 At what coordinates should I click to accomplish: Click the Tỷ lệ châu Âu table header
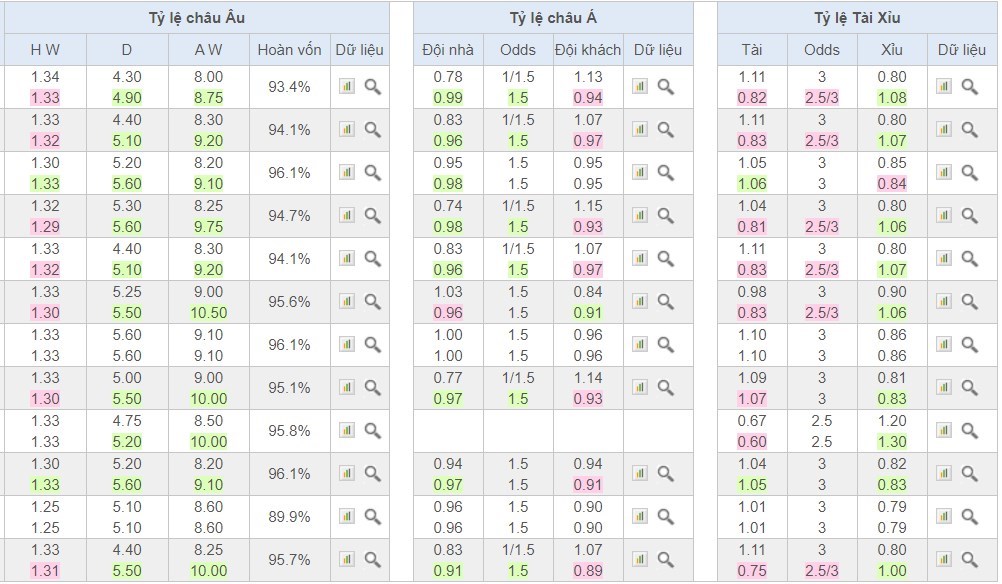pos(196,18)
